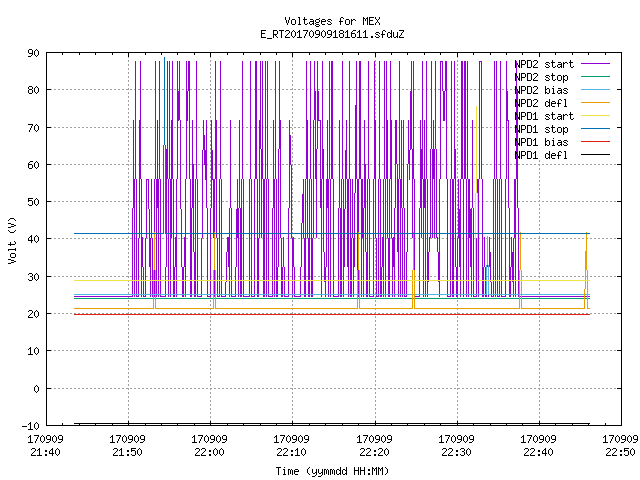640x480 pixels.
Task: Click the y-axis tick value 20
Action: pyautogui.click(x=33, y=314)
